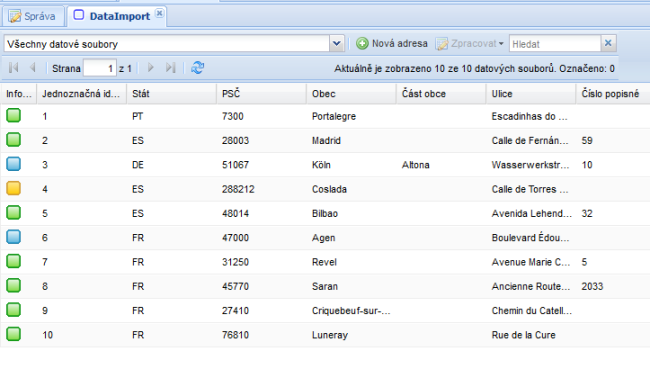
Task: Select the Revel cell
Action: (324, 262)
